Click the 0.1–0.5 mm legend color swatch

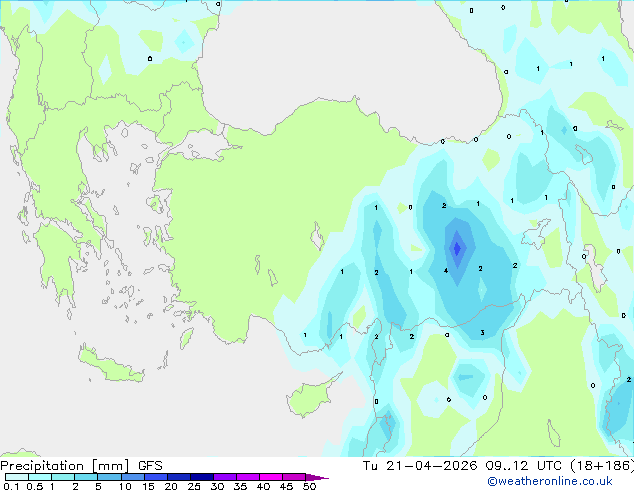pyautogui.click(x=17, y=477)
